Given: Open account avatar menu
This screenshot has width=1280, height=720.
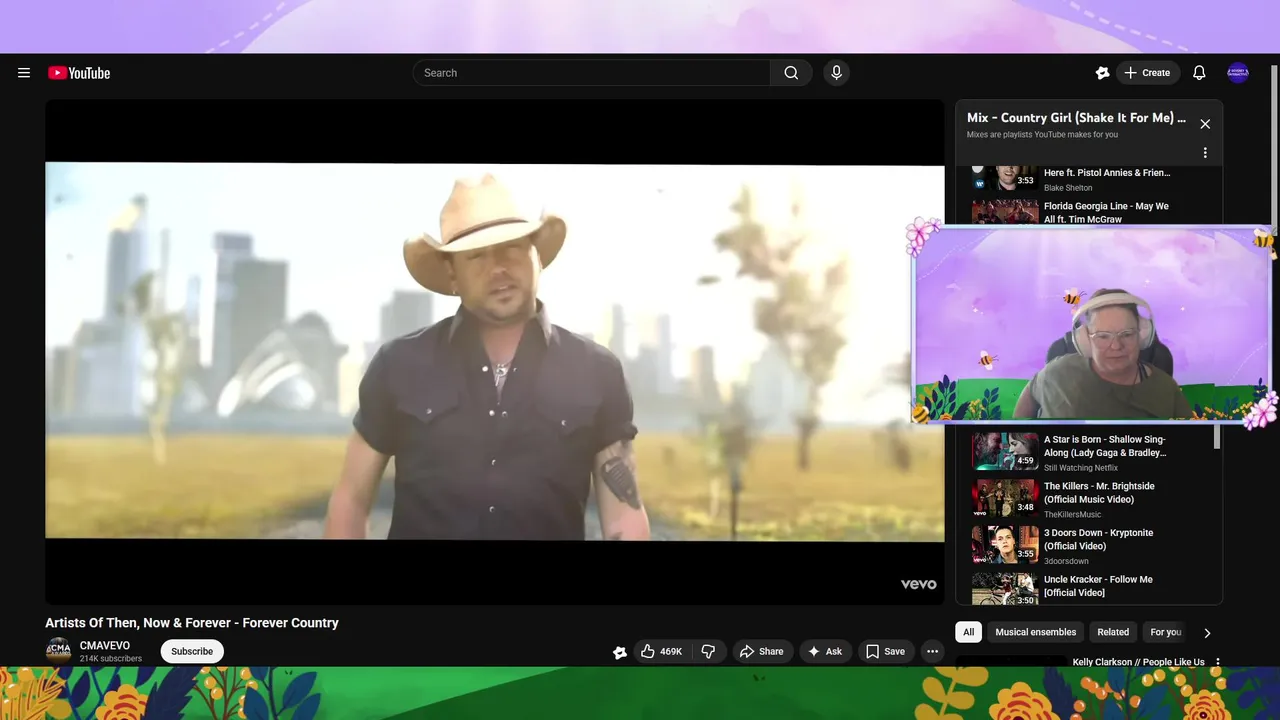Looking at the screenshot, I should [1238, 73].
